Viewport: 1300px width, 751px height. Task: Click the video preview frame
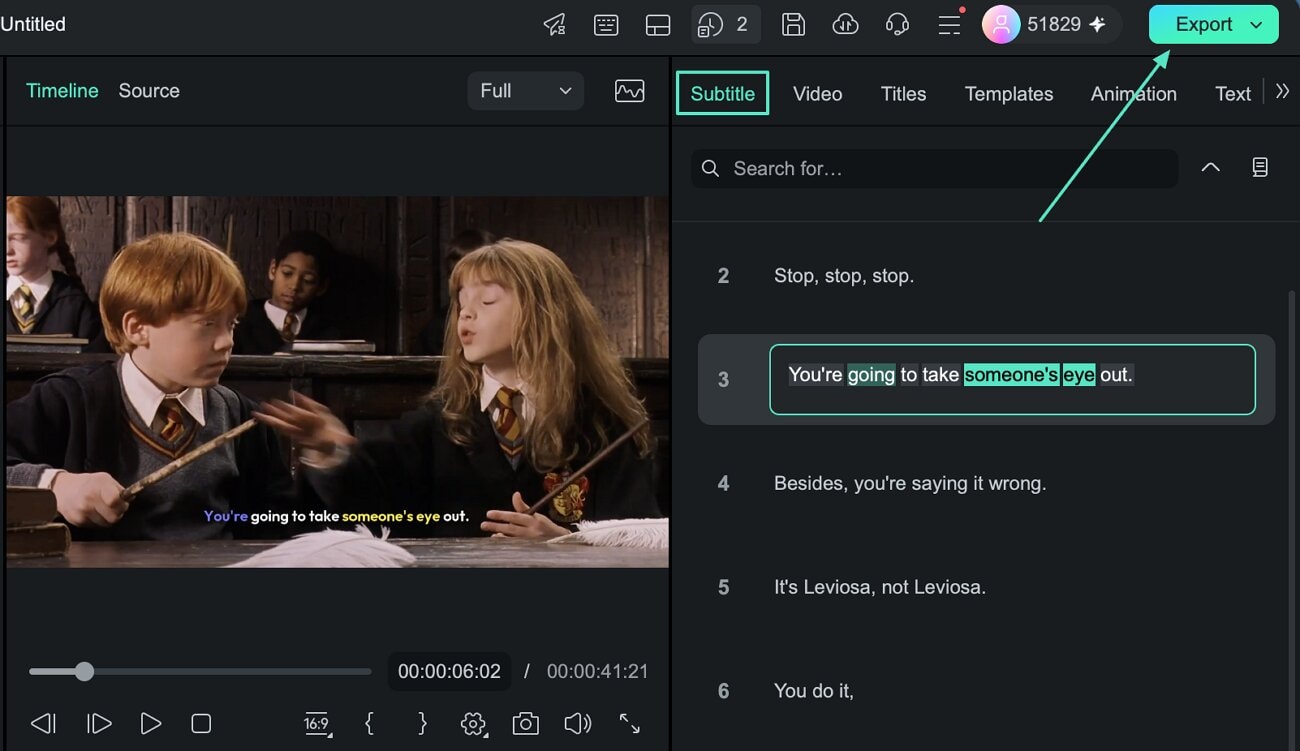coord(337,381)
